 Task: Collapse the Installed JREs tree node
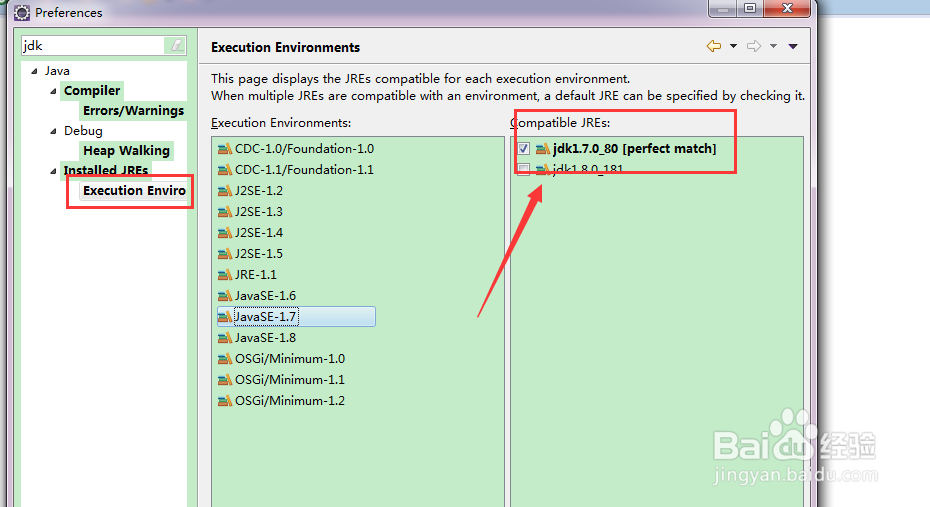[53, 171]
